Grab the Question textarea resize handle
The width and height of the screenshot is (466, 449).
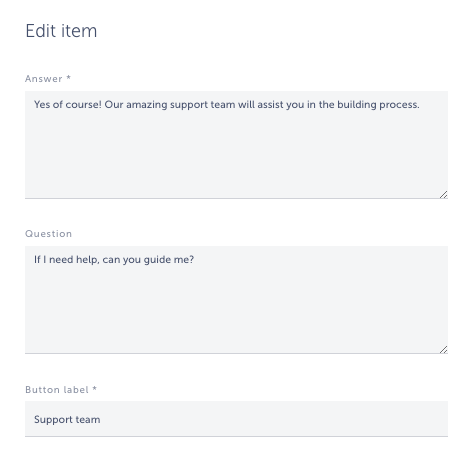(443, 350)
